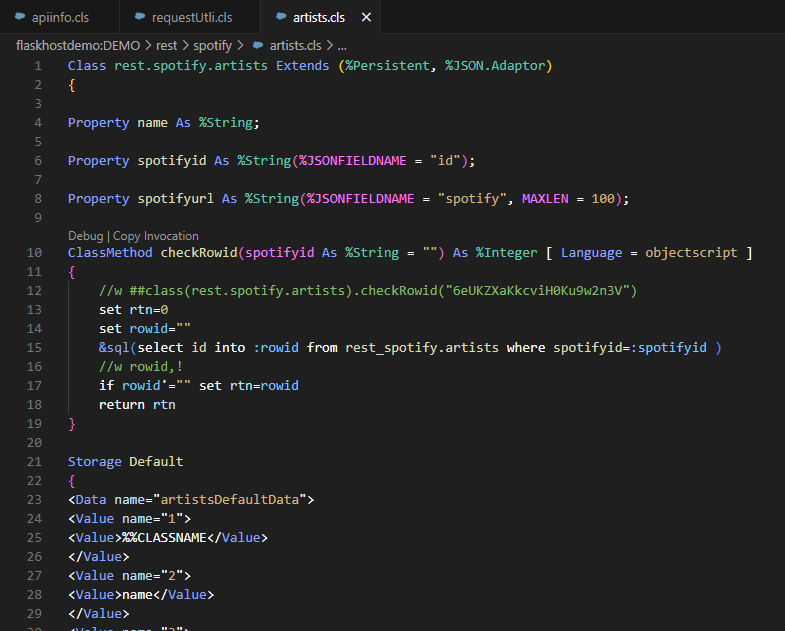785x631 pixels.
Task: Click on 'objectscript' language keyword
Action: pos(691,252)
